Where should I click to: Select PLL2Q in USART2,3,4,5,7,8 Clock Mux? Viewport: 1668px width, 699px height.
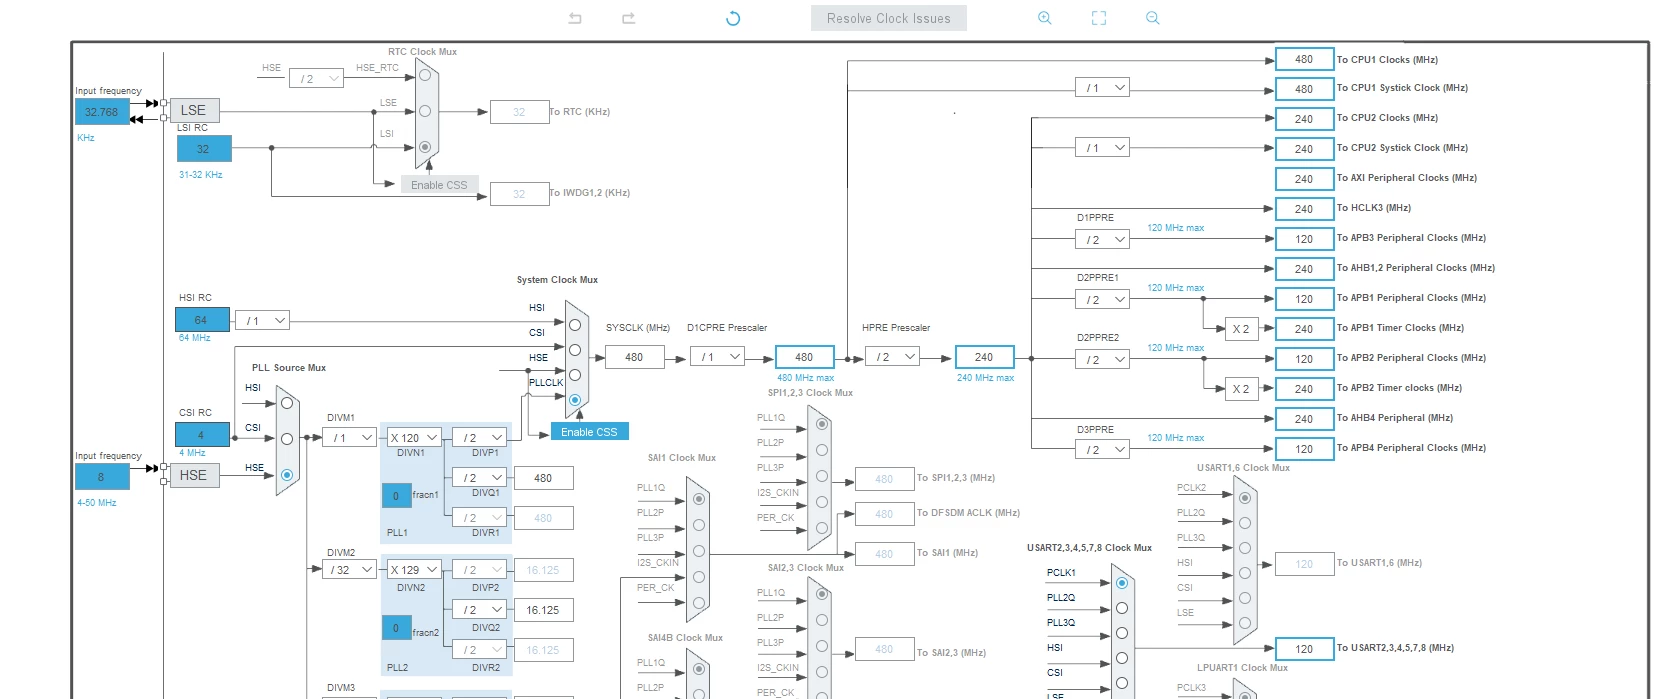tap(1122, 608)
